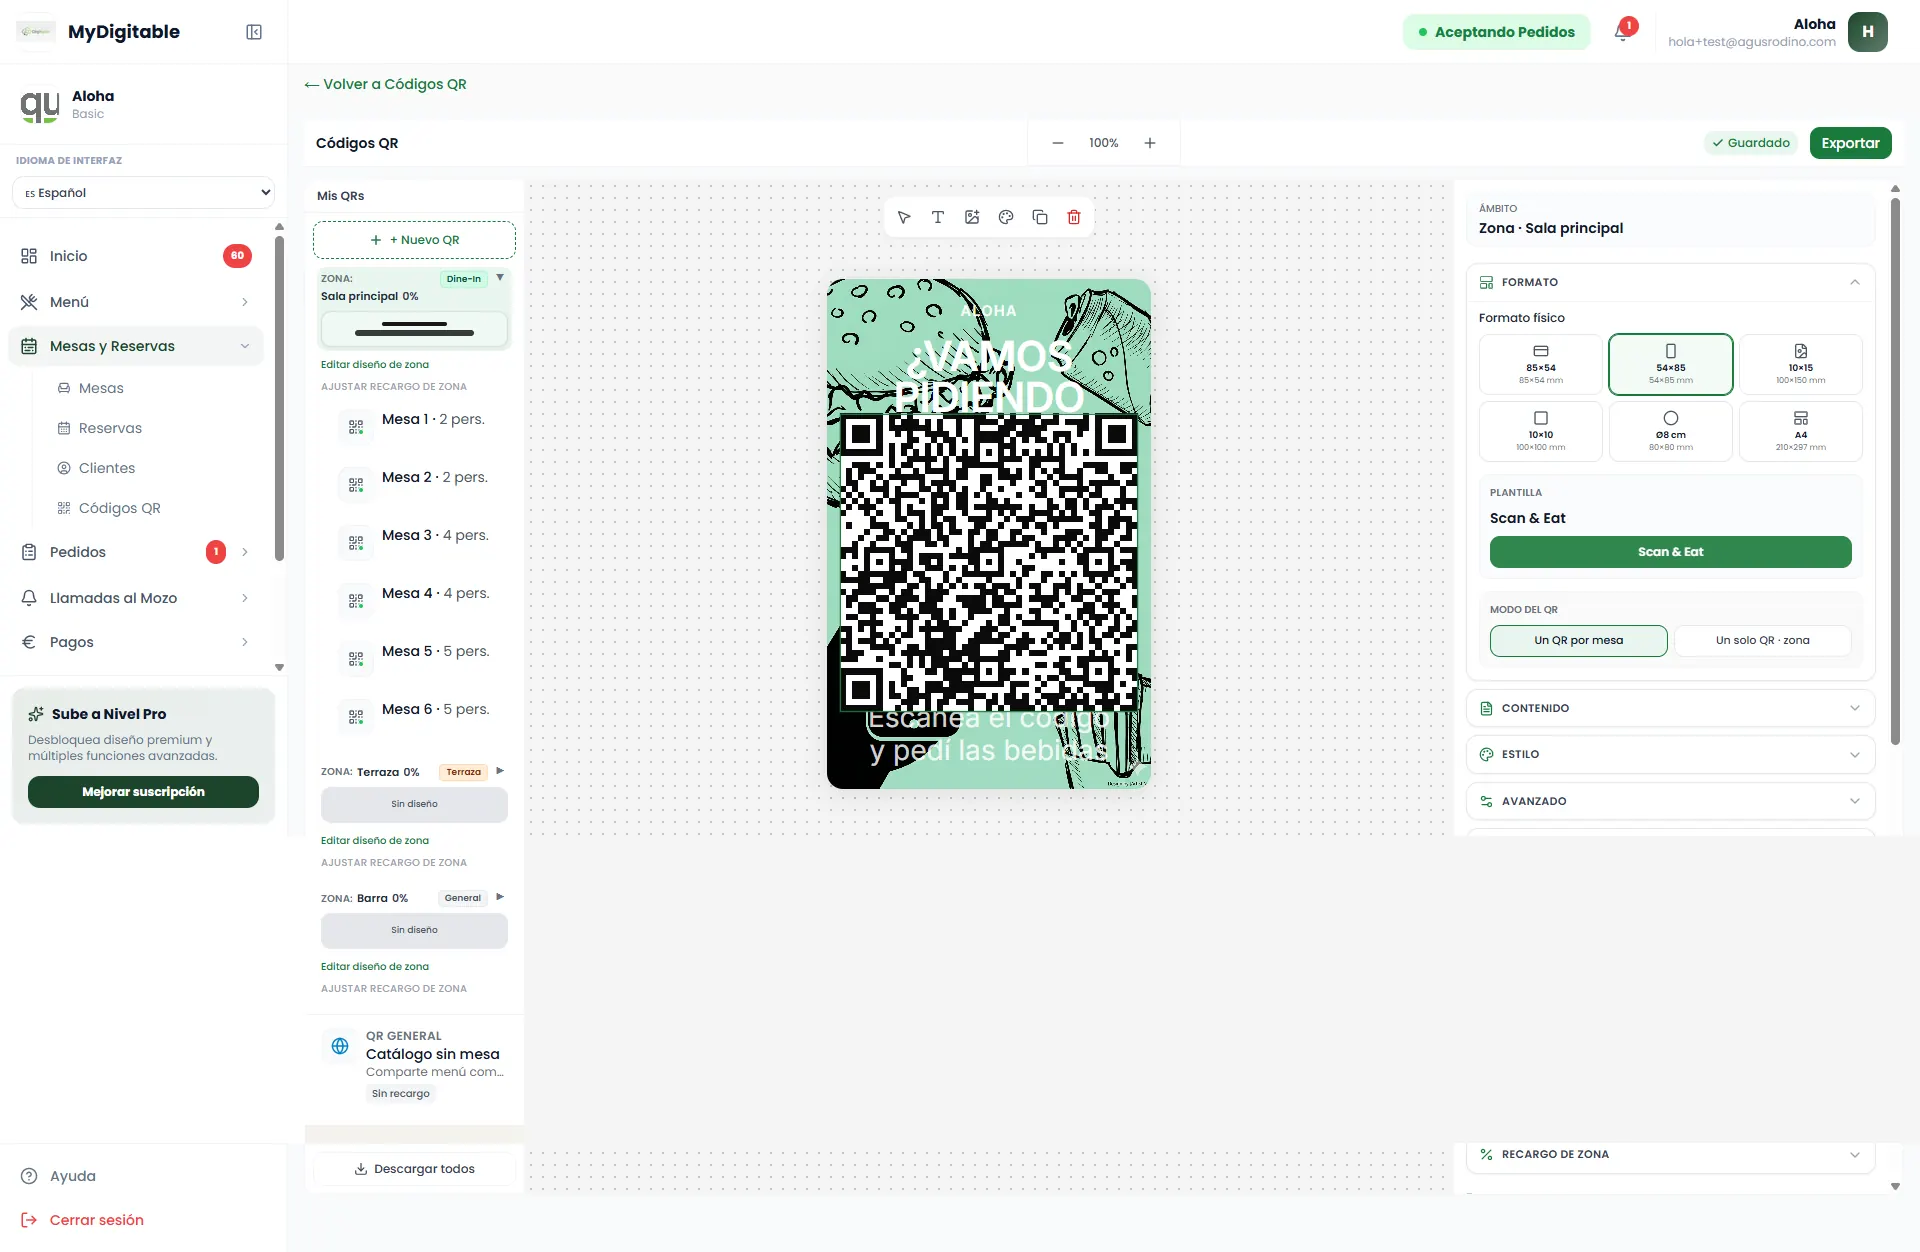Open Códigos QR in sidebar submenu
Image resolution: width=1920 pixels, height=1252 pixels.
tap(119, 508)
